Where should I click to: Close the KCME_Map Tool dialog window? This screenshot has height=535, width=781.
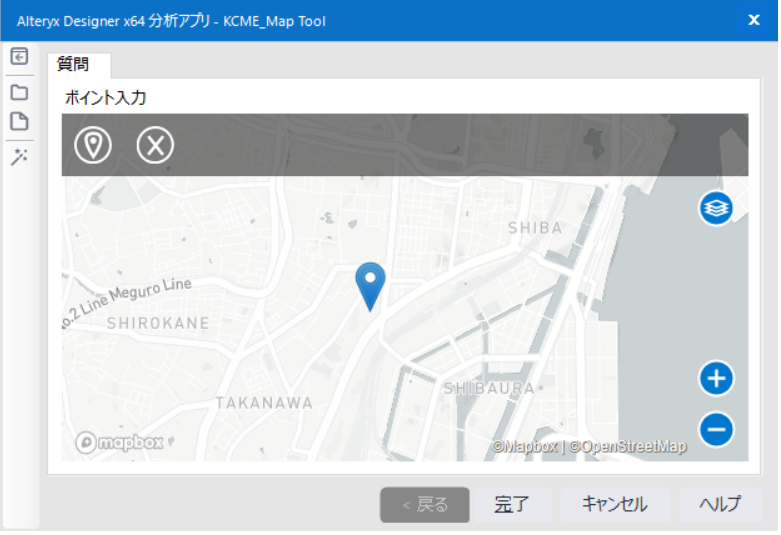pyautogui.click(x=754, y=20)
